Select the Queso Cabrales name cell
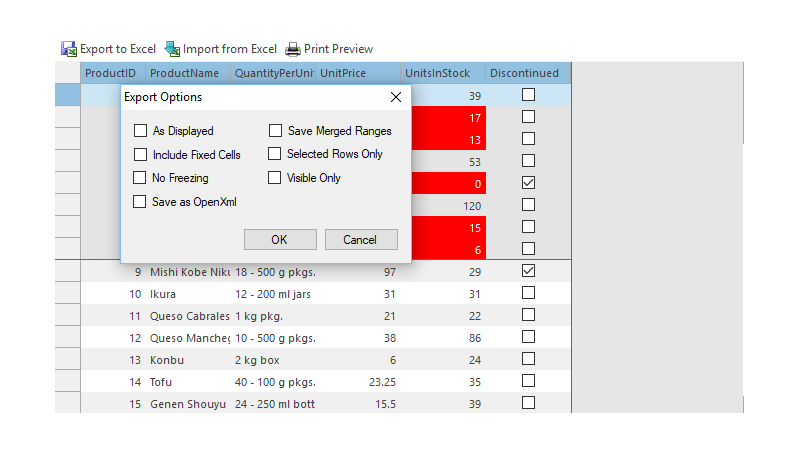The image size is (800, 450). [x=188, y=316]
